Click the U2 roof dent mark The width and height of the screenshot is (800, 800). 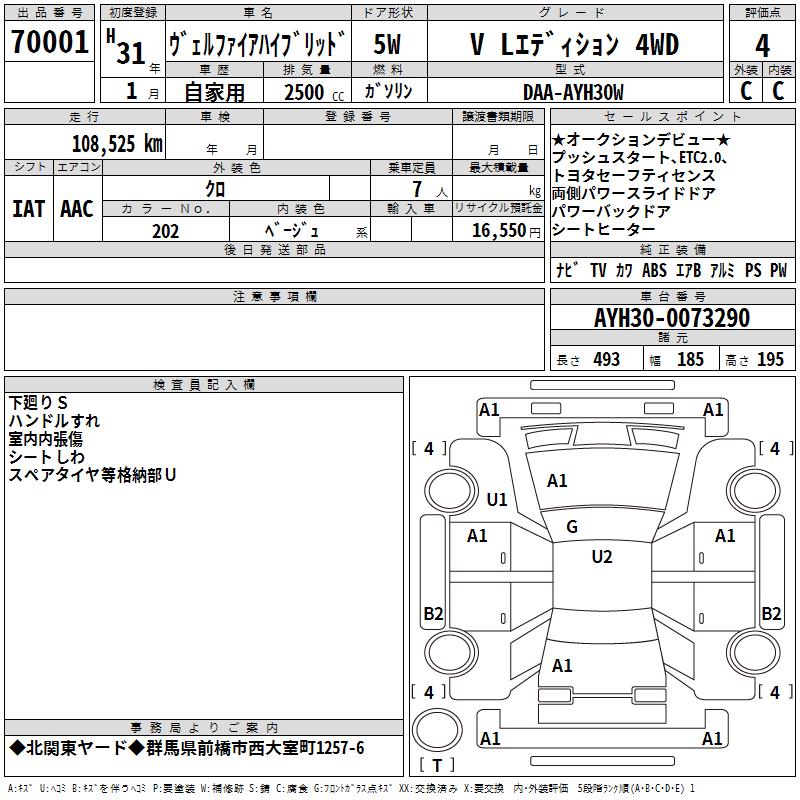602,557
